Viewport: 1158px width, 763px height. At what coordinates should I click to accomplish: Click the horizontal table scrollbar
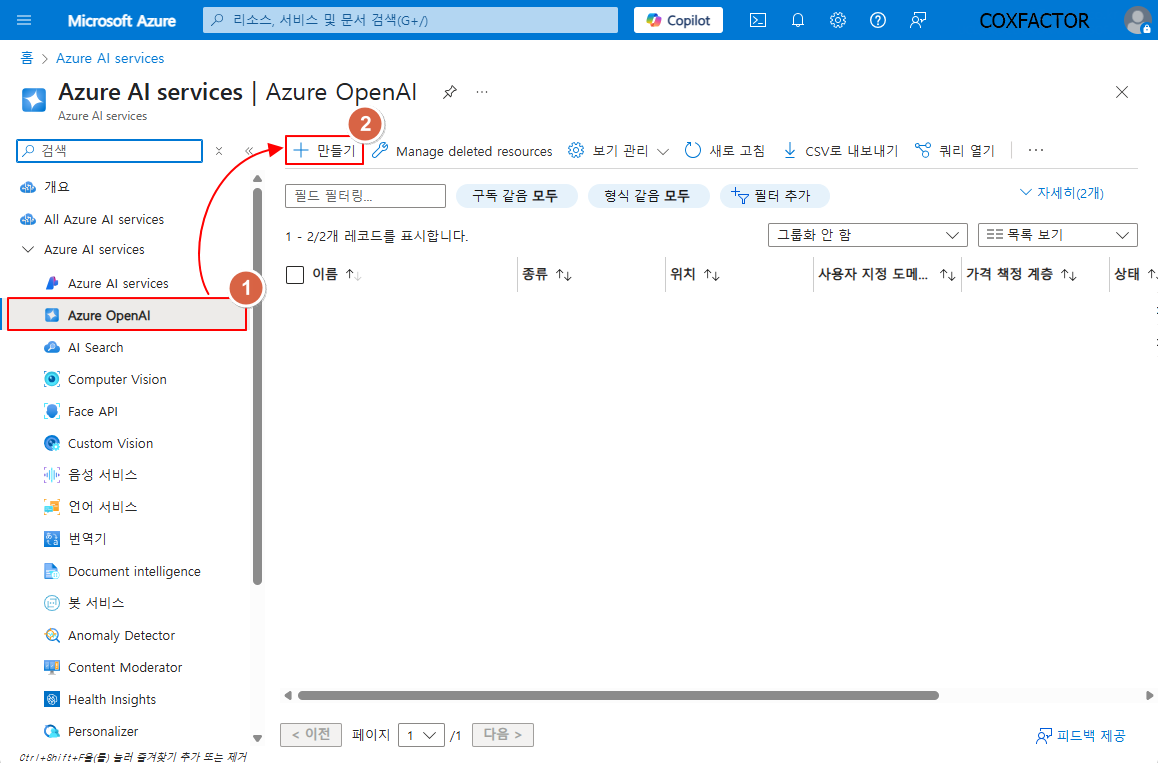pyautogui.click(x=618, y=695)
